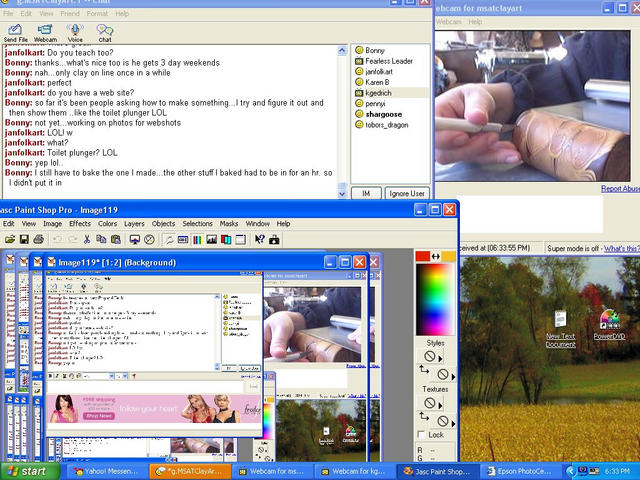Pick a color from the rainbow color picker
This screenshot has width=640, height=480.
435,299
